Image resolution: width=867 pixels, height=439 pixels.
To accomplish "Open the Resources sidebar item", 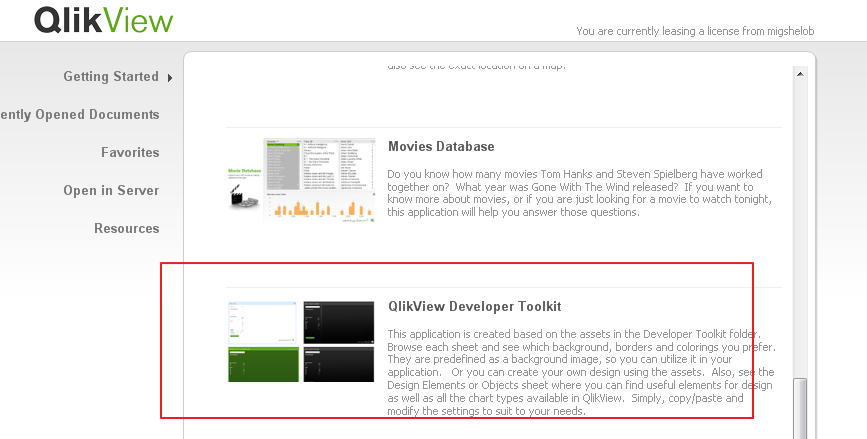I will pyautogui.click(x=127, y=228).
